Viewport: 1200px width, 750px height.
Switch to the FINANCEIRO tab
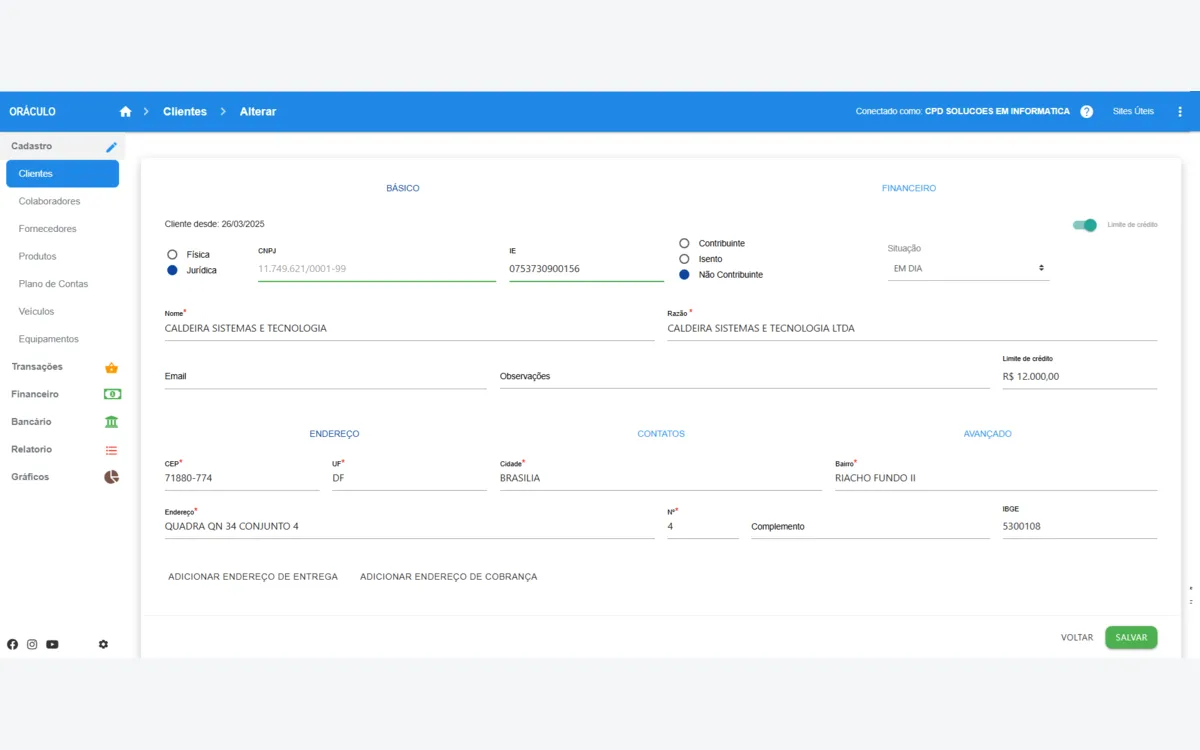pos(908,188)
